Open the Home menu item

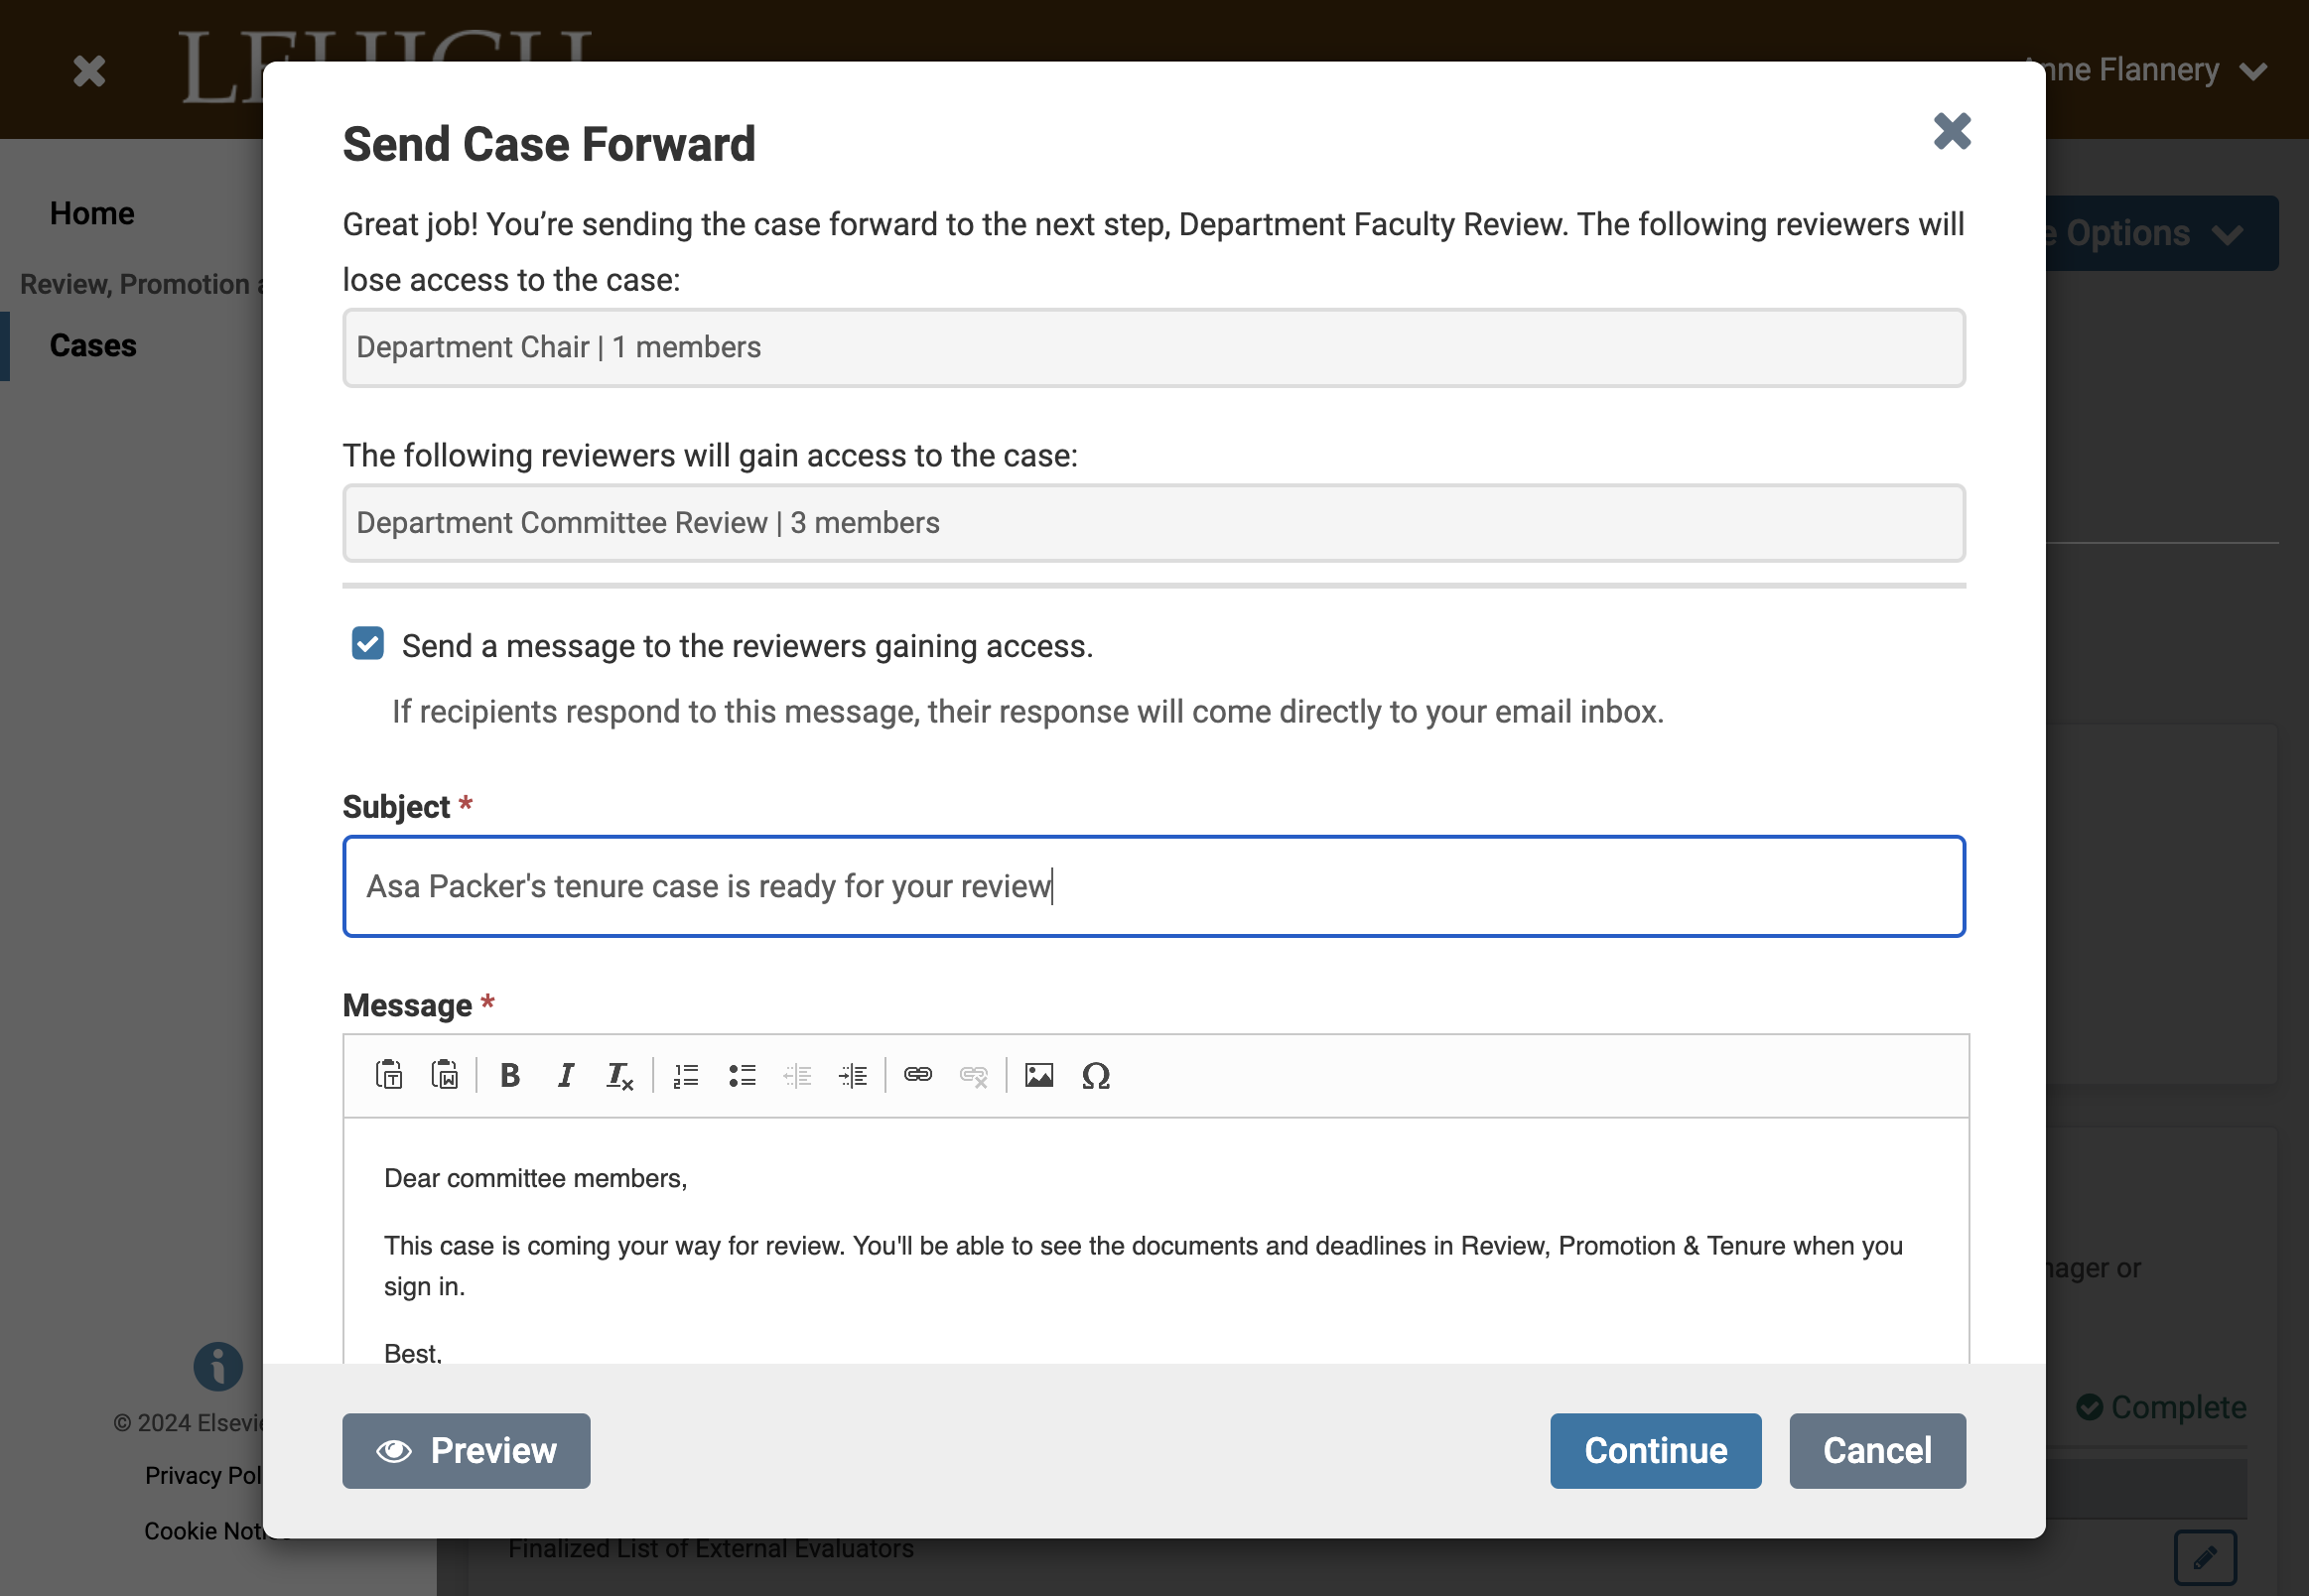(92, 213)
